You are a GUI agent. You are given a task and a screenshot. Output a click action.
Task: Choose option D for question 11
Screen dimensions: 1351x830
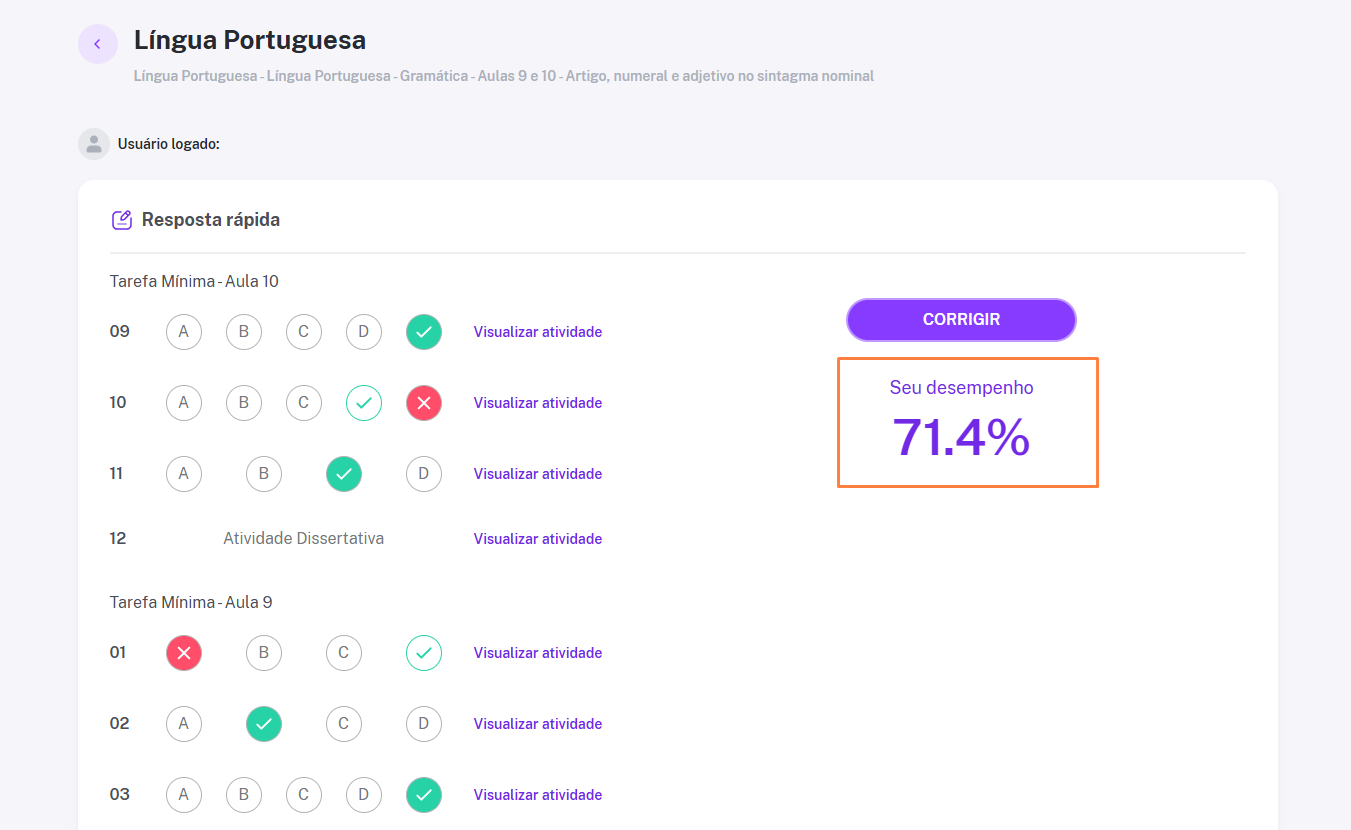[x=424, y=474]
